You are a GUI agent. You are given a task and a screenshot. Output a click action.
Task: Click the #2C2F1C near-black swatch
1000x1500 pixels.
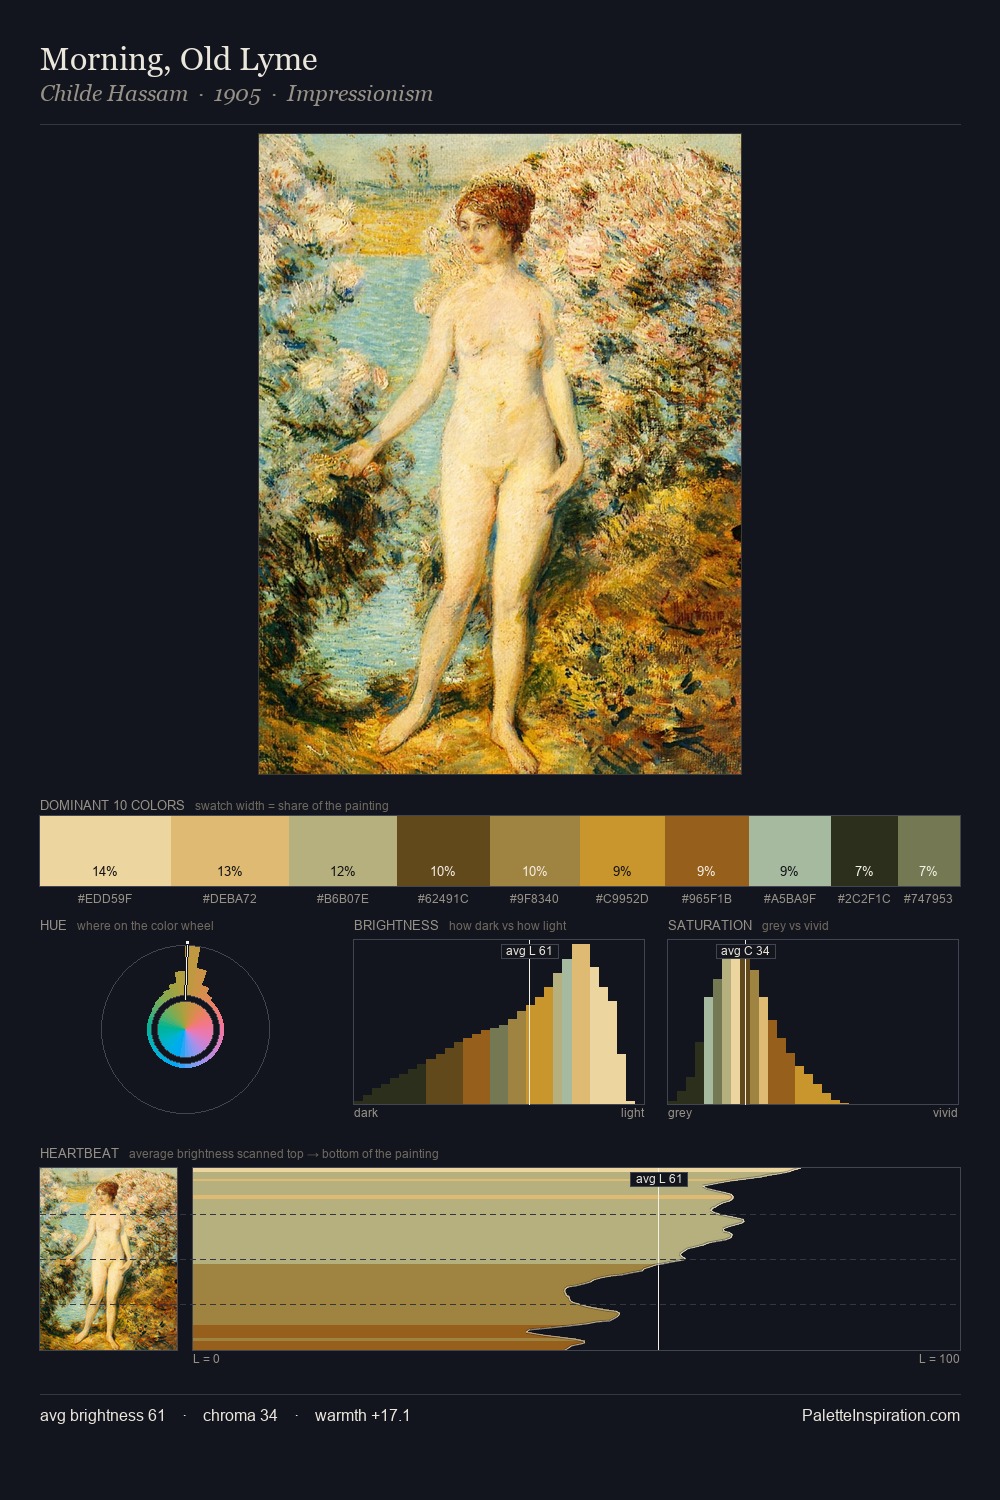click(x=864, y=851)
